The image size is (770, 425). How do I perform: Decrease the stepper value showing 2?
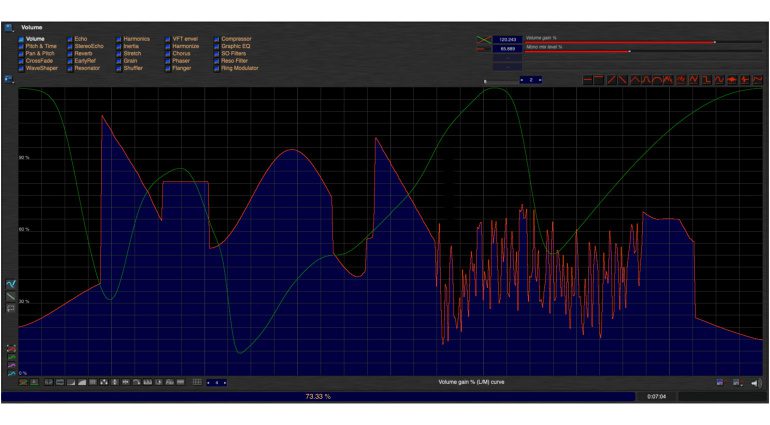[522, 80]
